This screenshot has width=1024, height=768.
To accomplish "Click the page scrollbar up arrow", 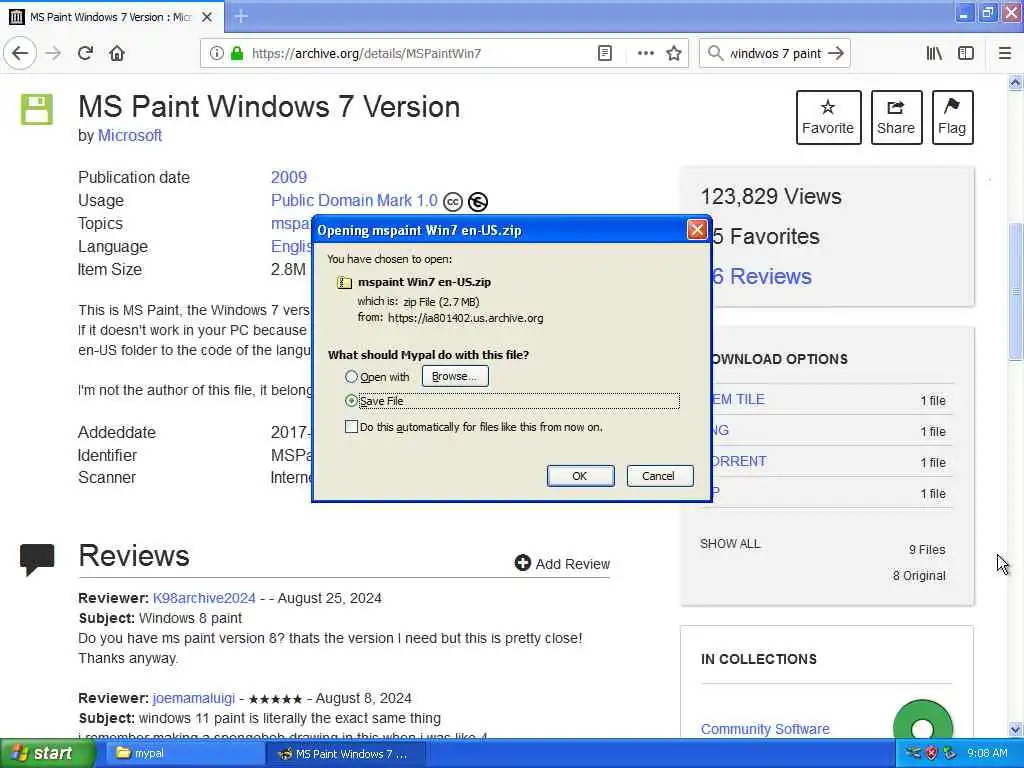I will (1015, 82).
